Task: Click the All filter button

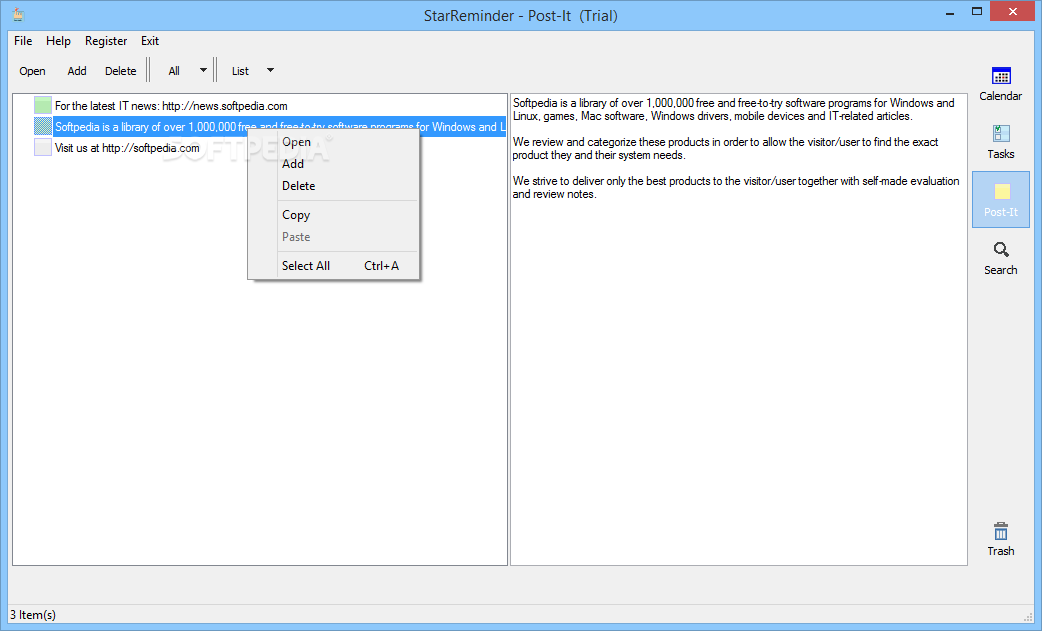Action: (174, 70)
